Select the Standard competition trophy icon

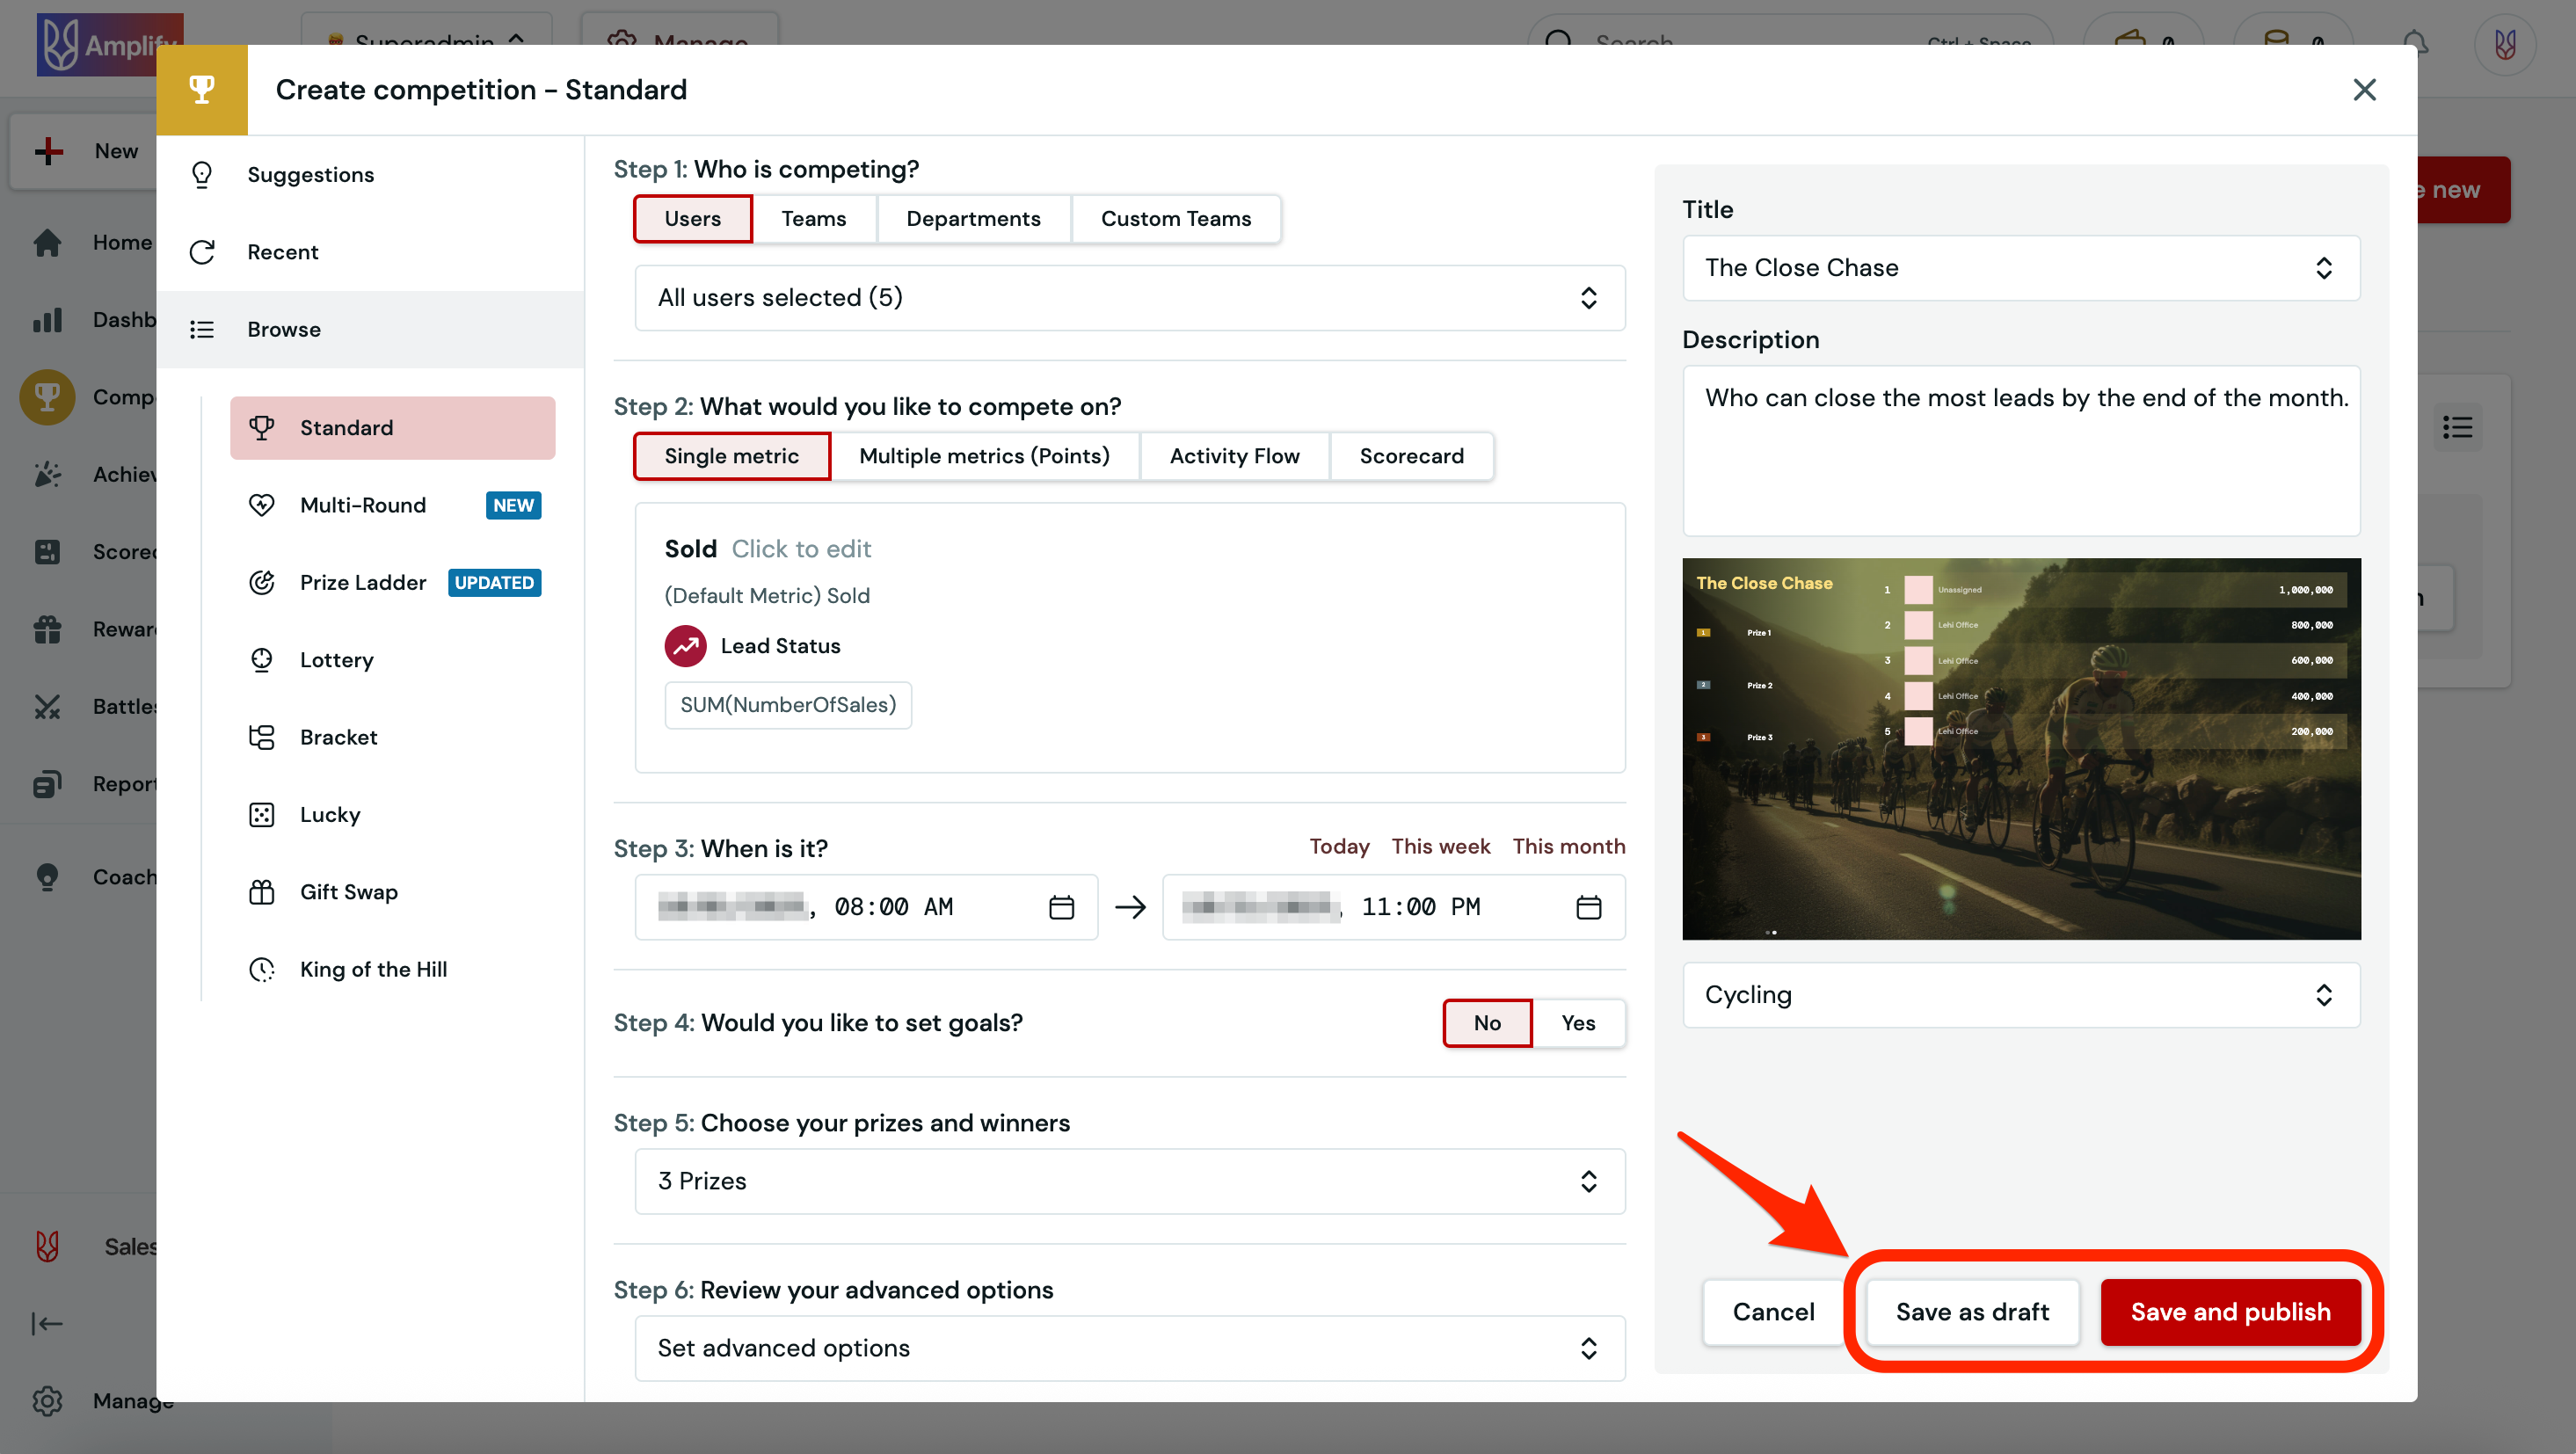point(262,428)
